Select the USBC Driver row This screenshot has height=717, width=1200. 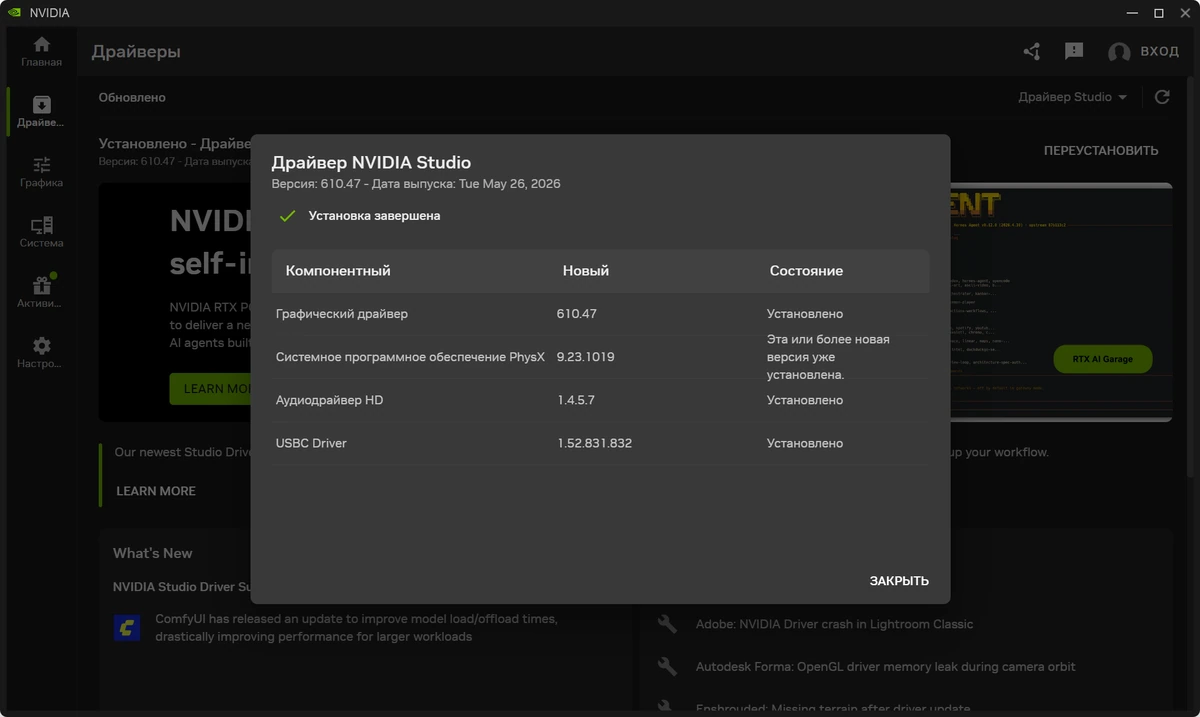600,443
